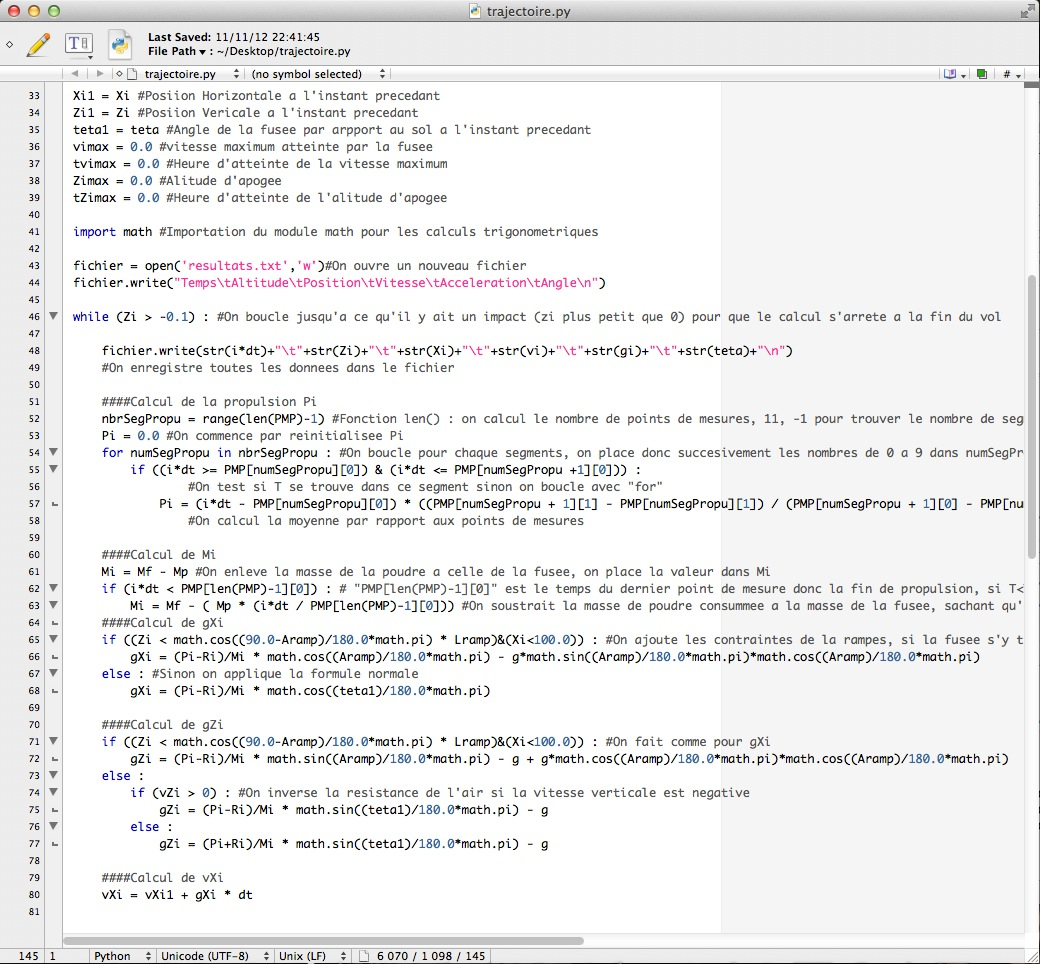Click the column number 1 in status bar
This screenshot has width=1040, height=964.
pyautogui.click(x=52, y=956)
